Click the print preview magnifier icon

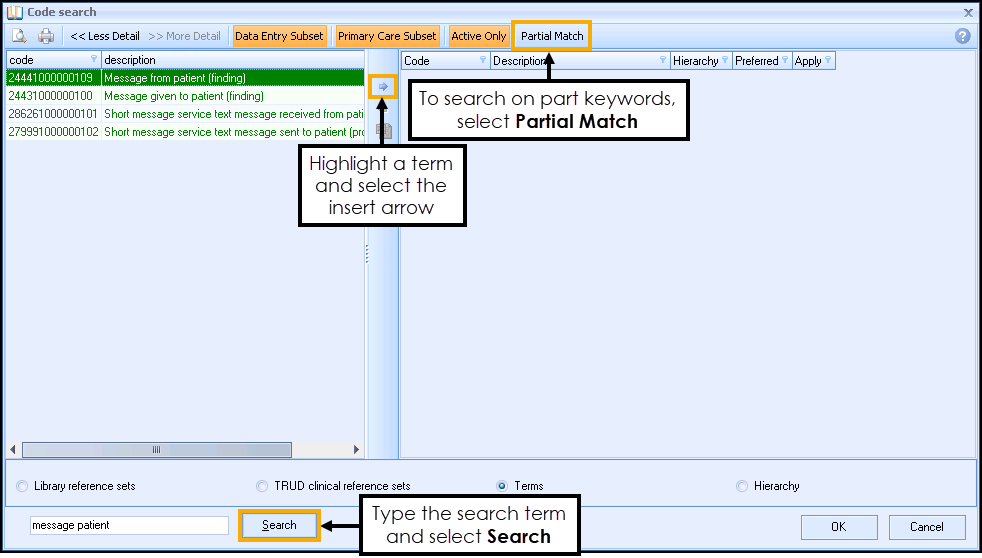click(19, 36)
